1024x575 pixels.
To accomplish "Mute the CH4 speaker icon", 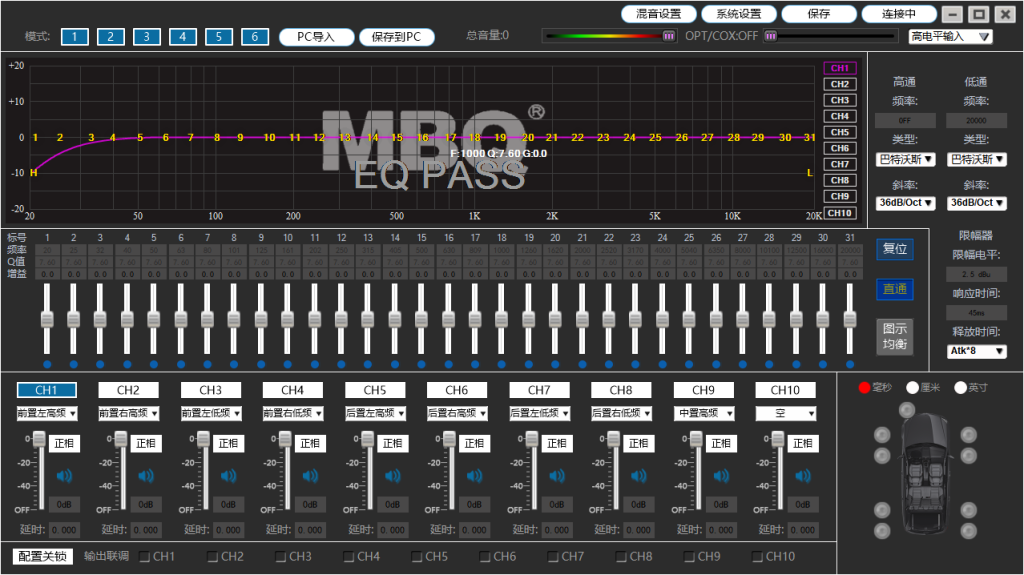I will 310,476.
